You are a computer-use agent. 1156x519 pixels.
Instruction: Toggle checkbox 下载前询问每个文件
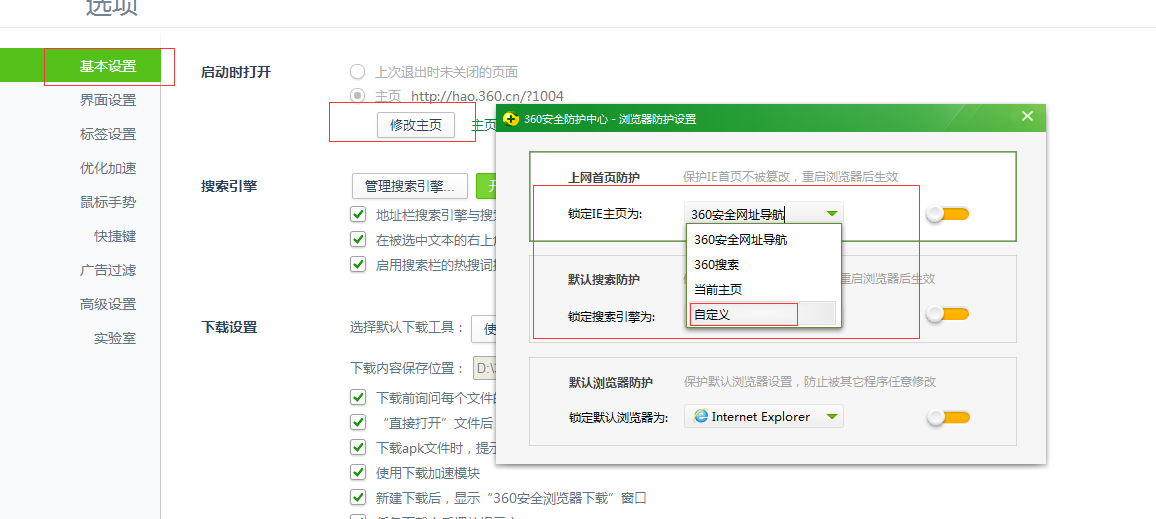[x=358, y=397]
